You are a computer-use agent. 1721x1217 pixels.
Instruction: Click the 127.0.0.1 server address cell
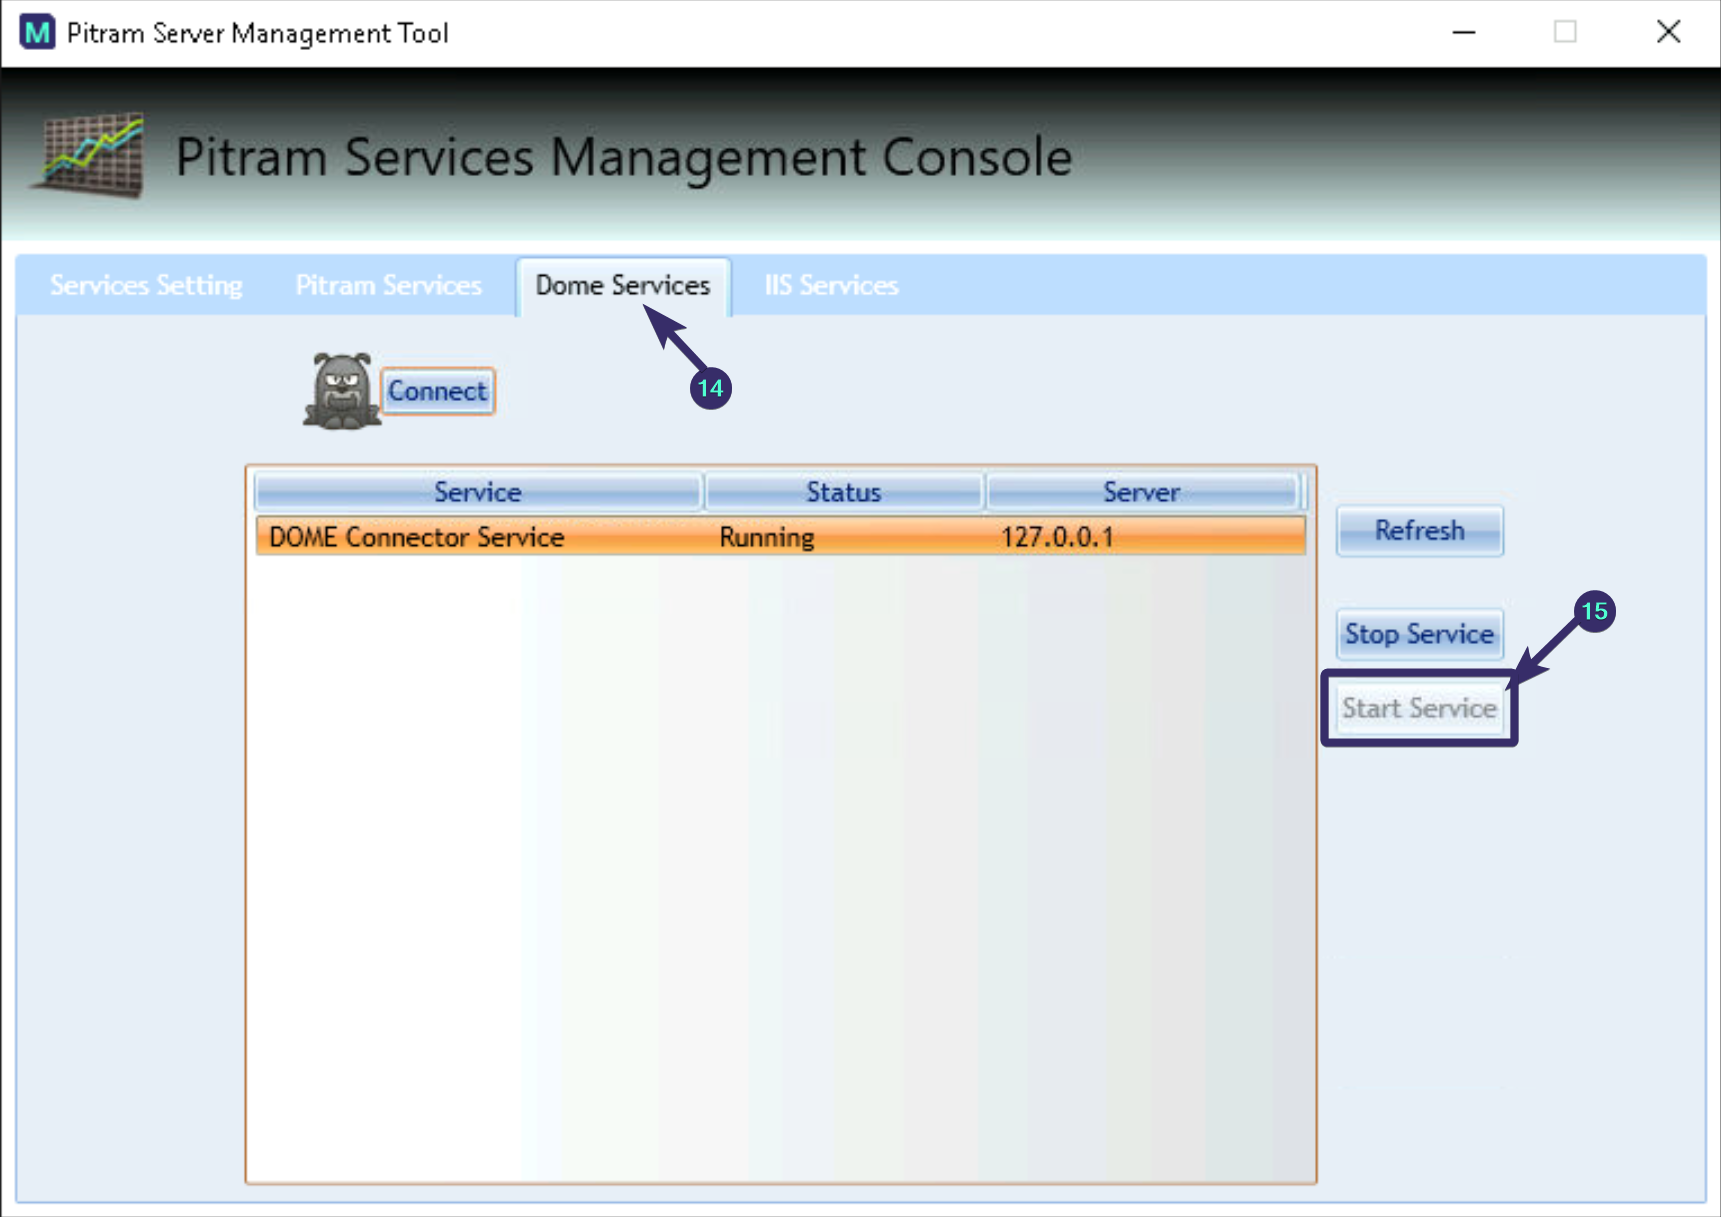(1058, 536)
